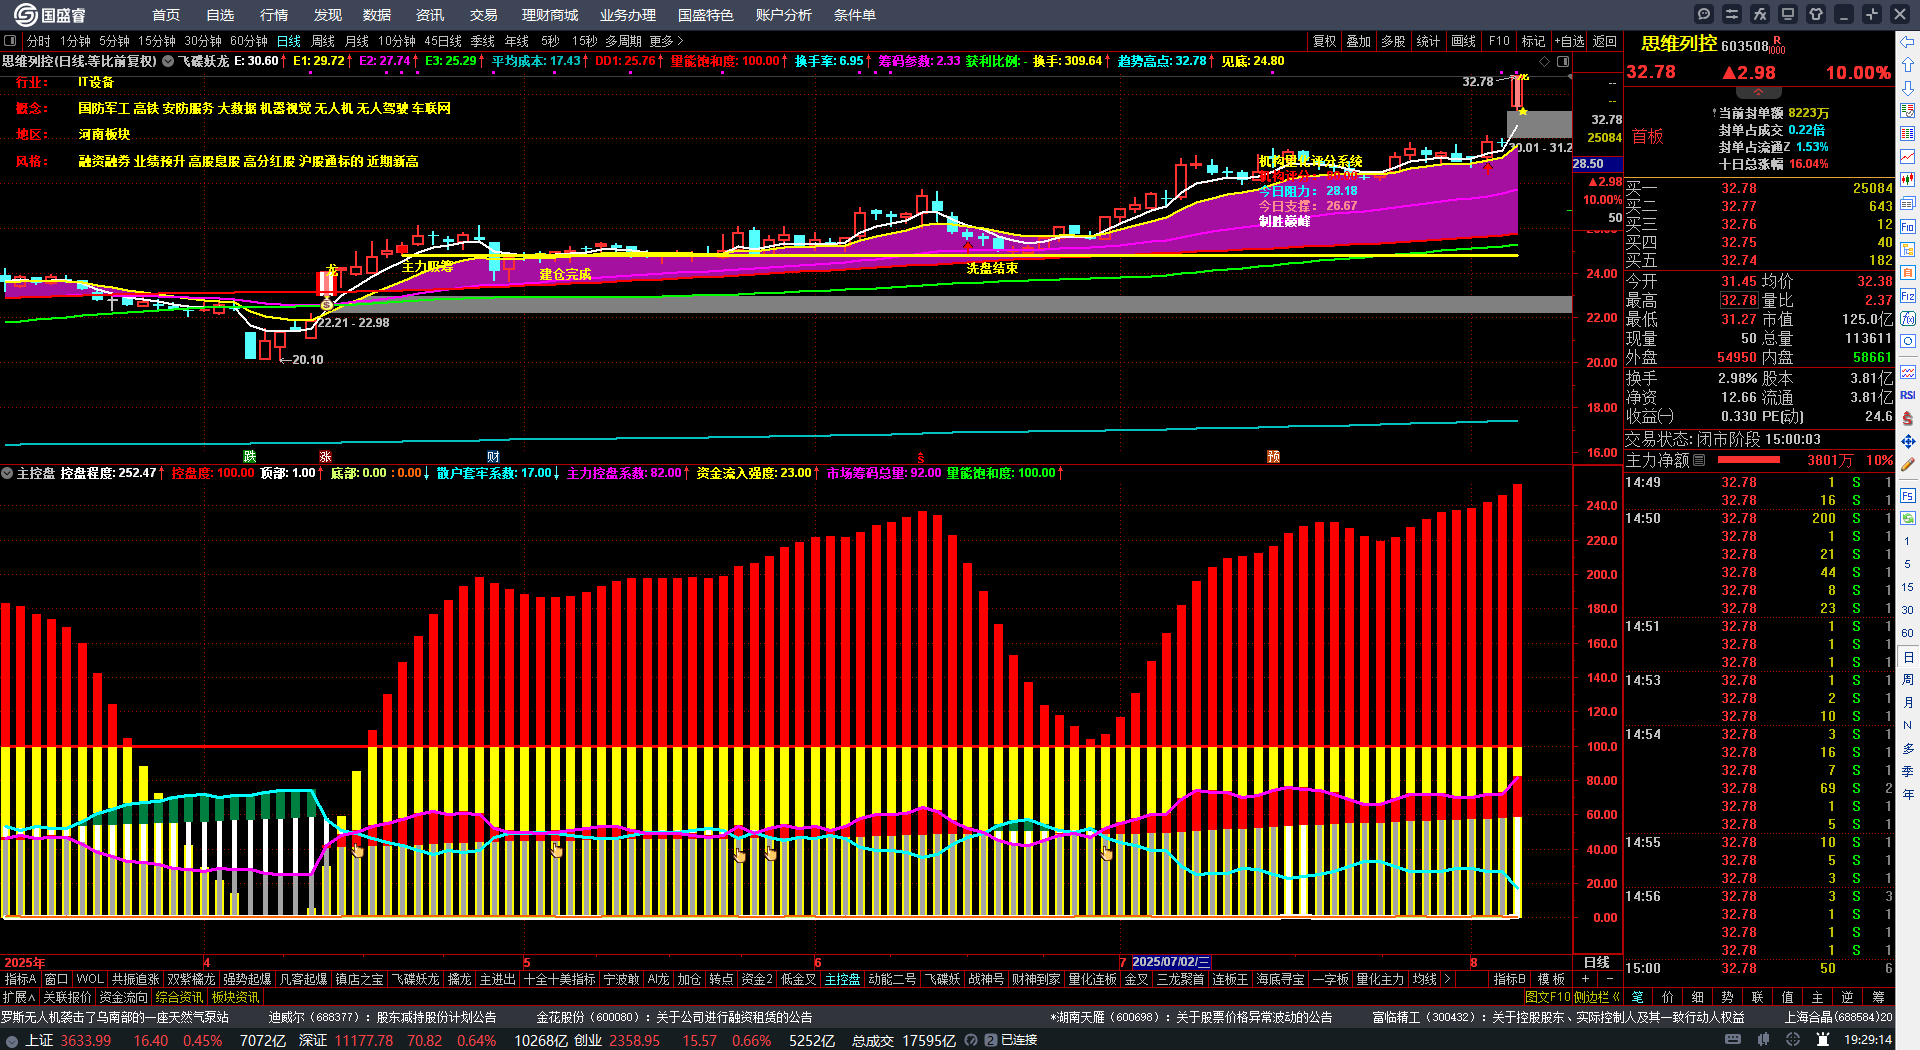This screenshot has width=1920, height=1050.
Task: Open the chat message icon in title bar
Action: tap(1704, 14)
